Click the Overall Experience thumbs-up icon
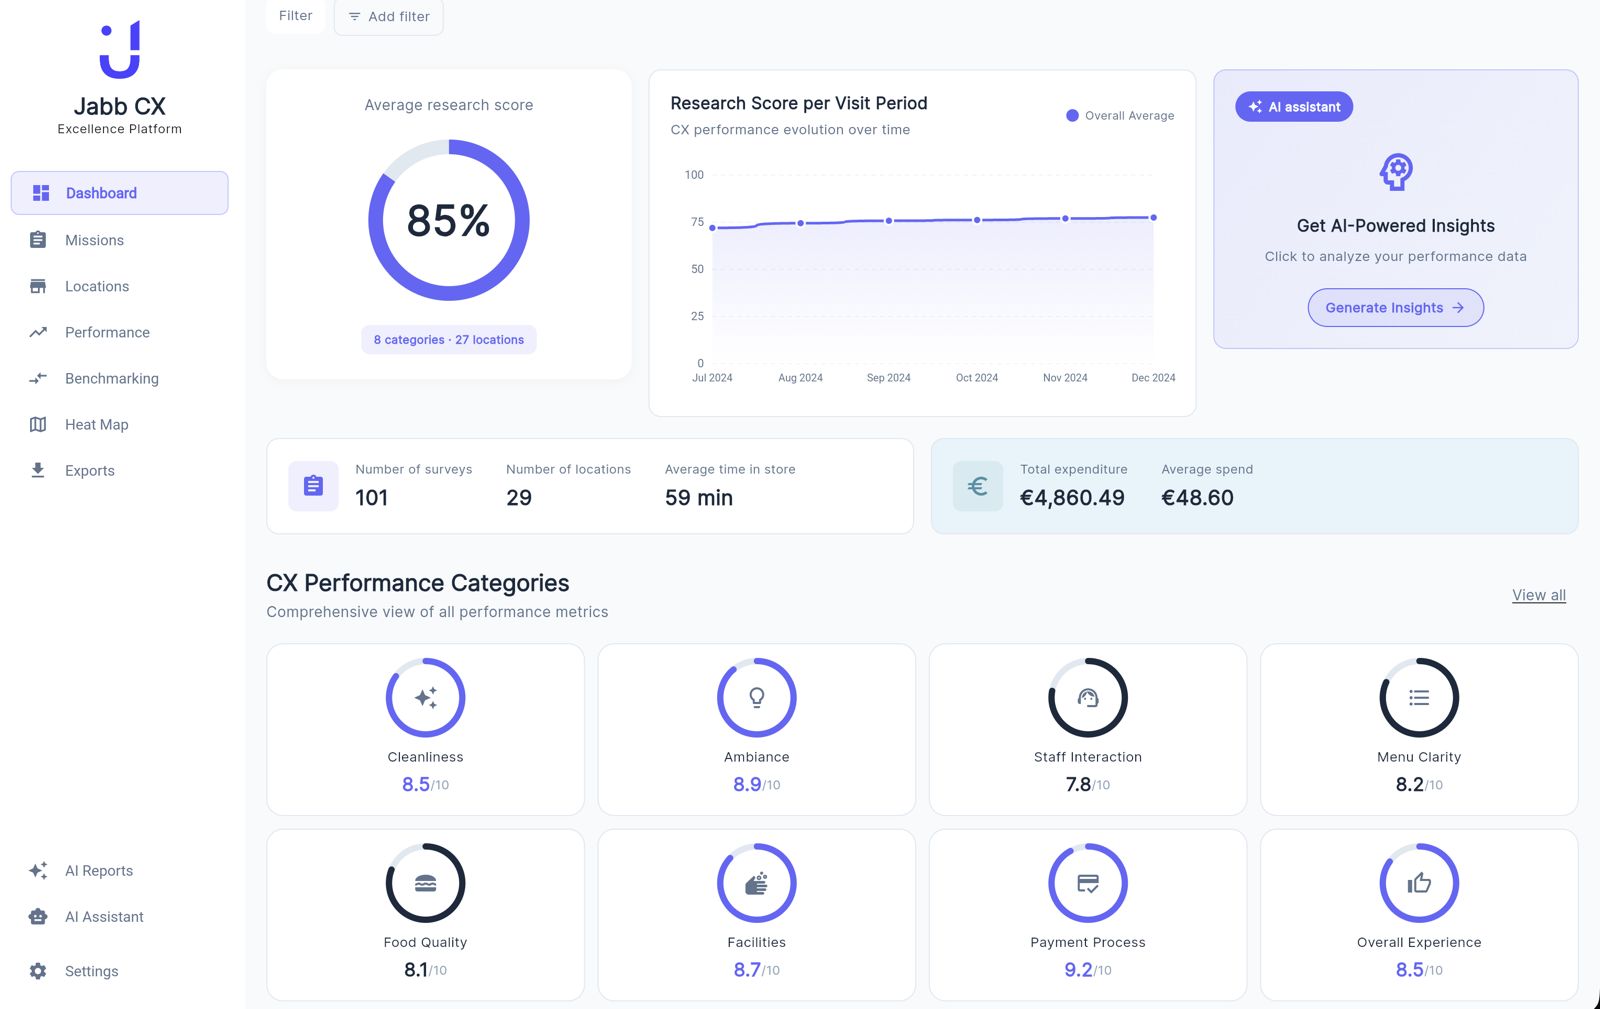1600x1009 pixels. coord(1418,883)
